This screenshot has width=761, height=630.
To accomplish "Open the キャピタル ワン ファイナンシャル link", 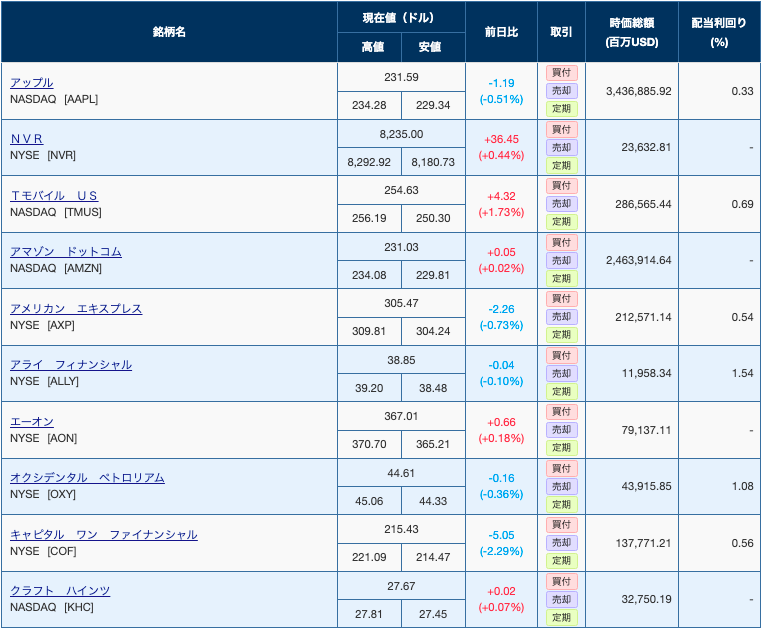I will pos(104,535).
